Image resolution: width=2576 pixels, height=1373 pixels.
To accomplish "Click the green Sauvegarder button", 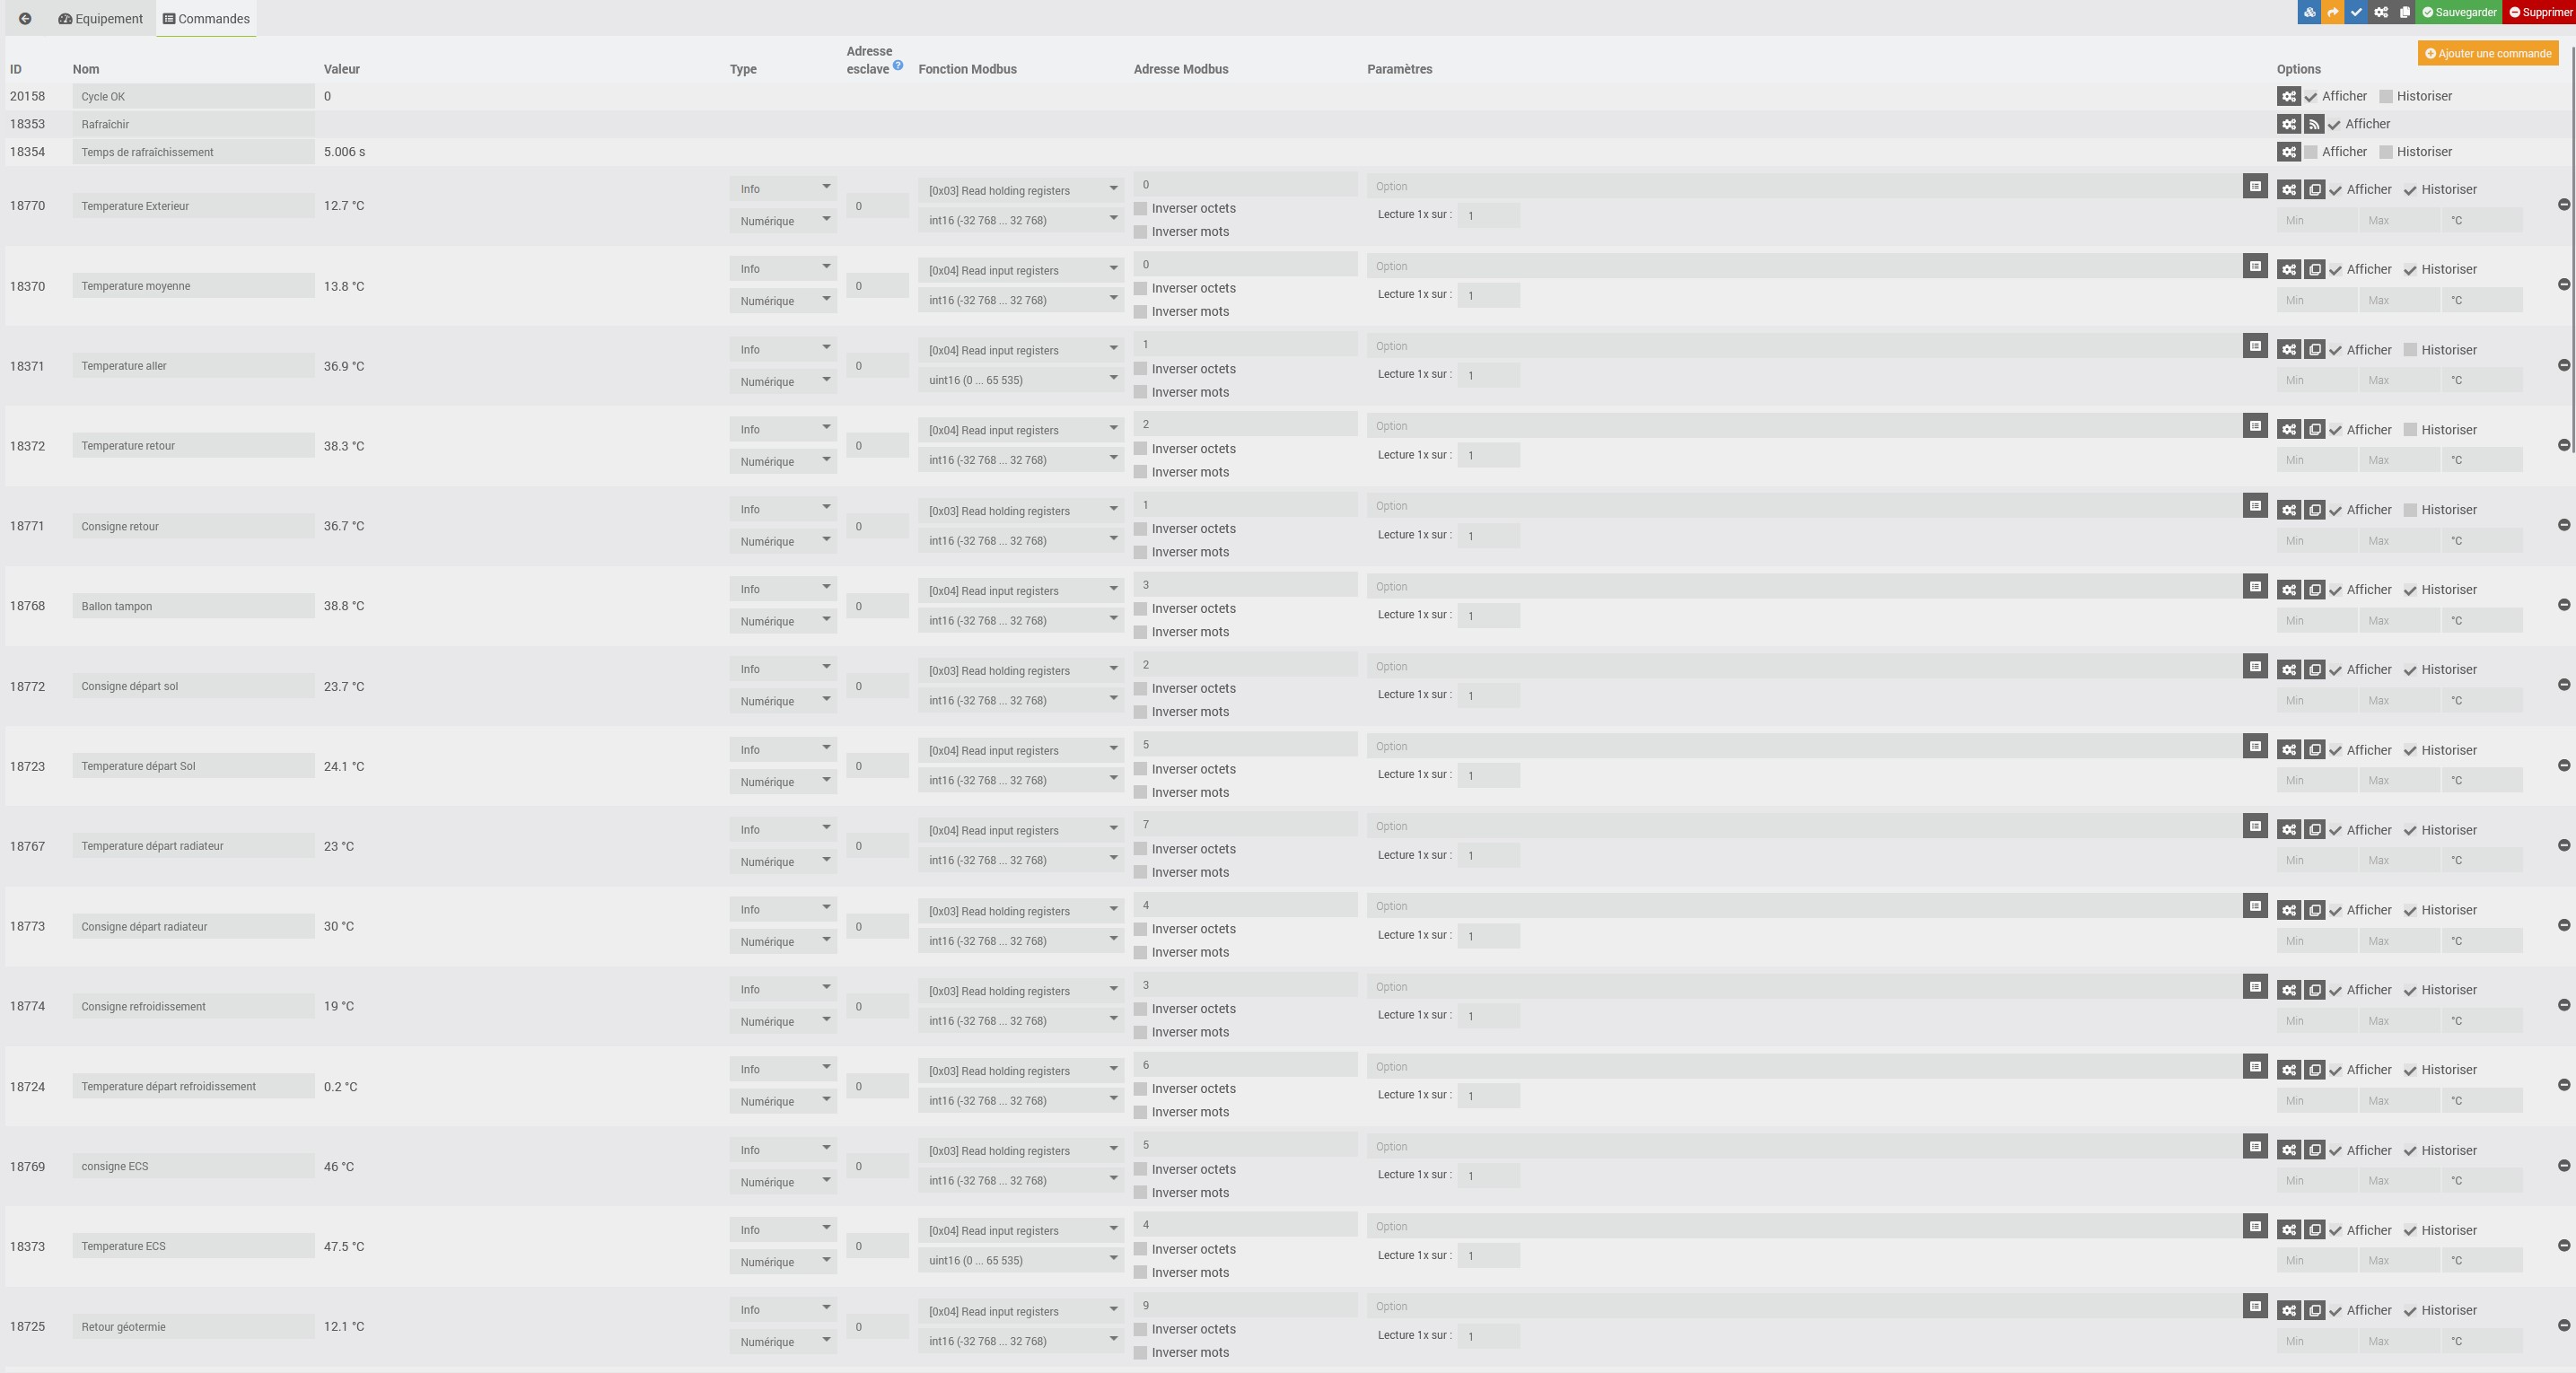I will coord(2459,12).
